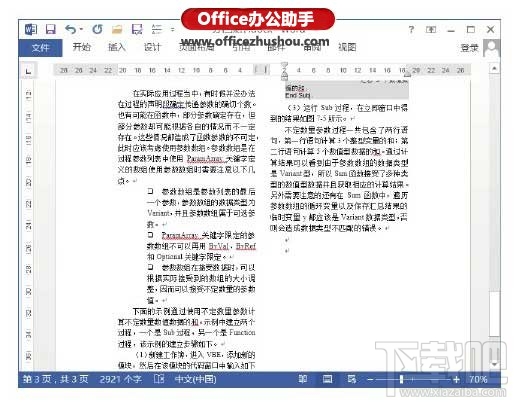Click the first-line indent marker on the ruler
Viewport: 515px width, 402px height.
click(x=284, y=65)
